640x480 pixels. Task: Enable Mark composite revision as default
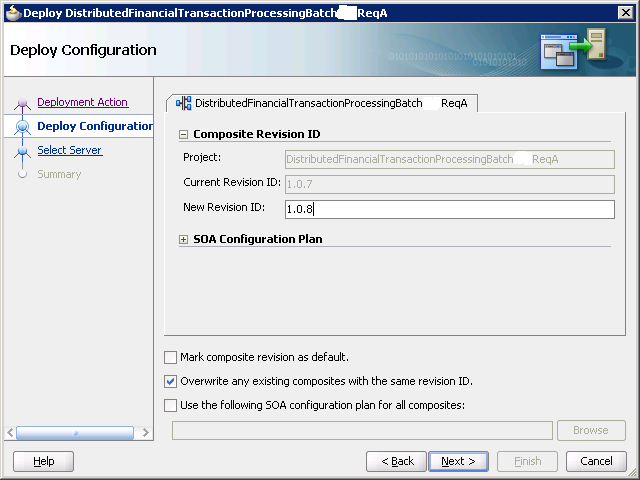(x=170, y=358)
